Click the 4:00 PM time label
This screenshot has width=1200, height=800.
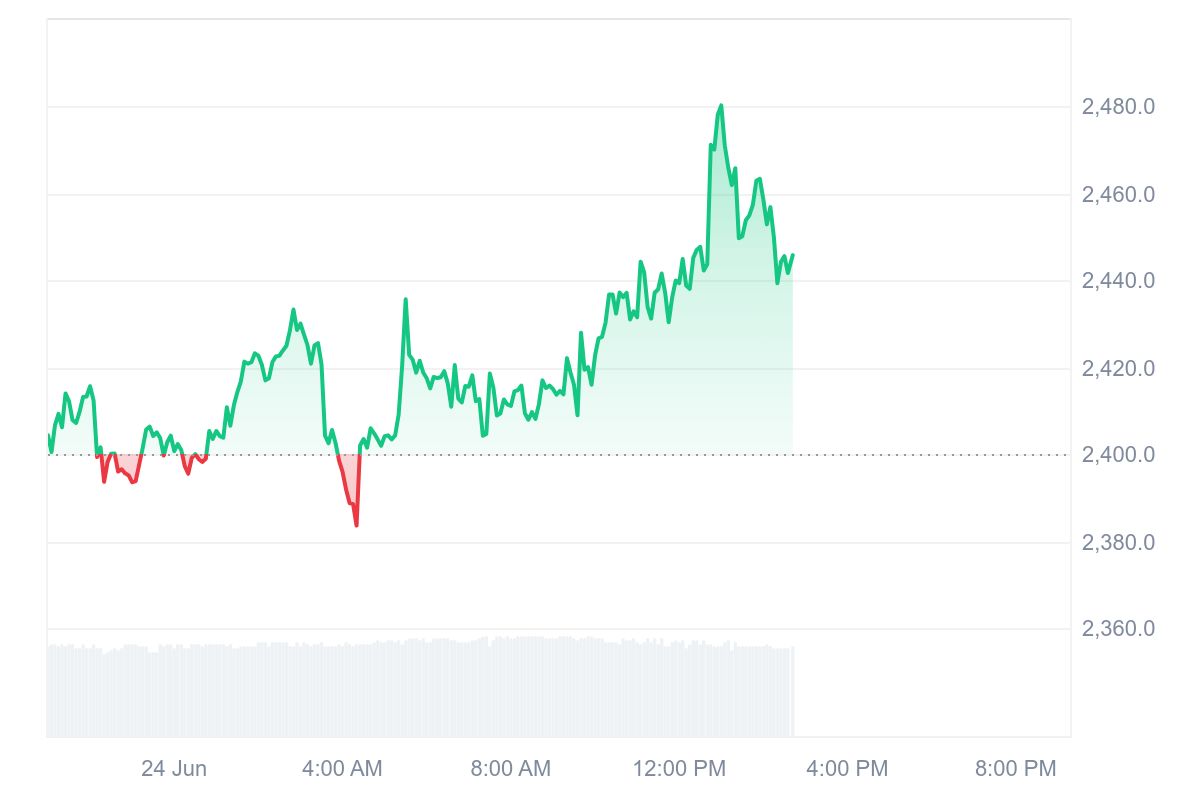click(848, 768)
